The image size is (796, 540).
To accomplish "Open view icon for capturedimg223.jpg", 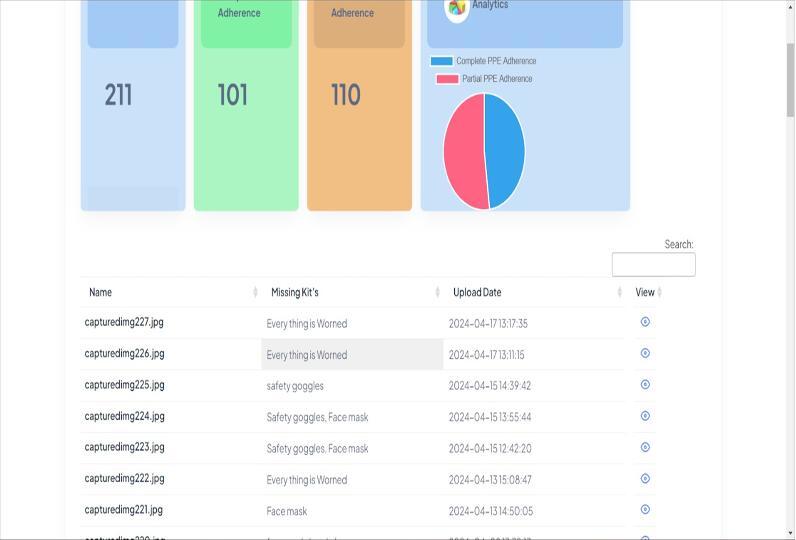I will point(645,447).
